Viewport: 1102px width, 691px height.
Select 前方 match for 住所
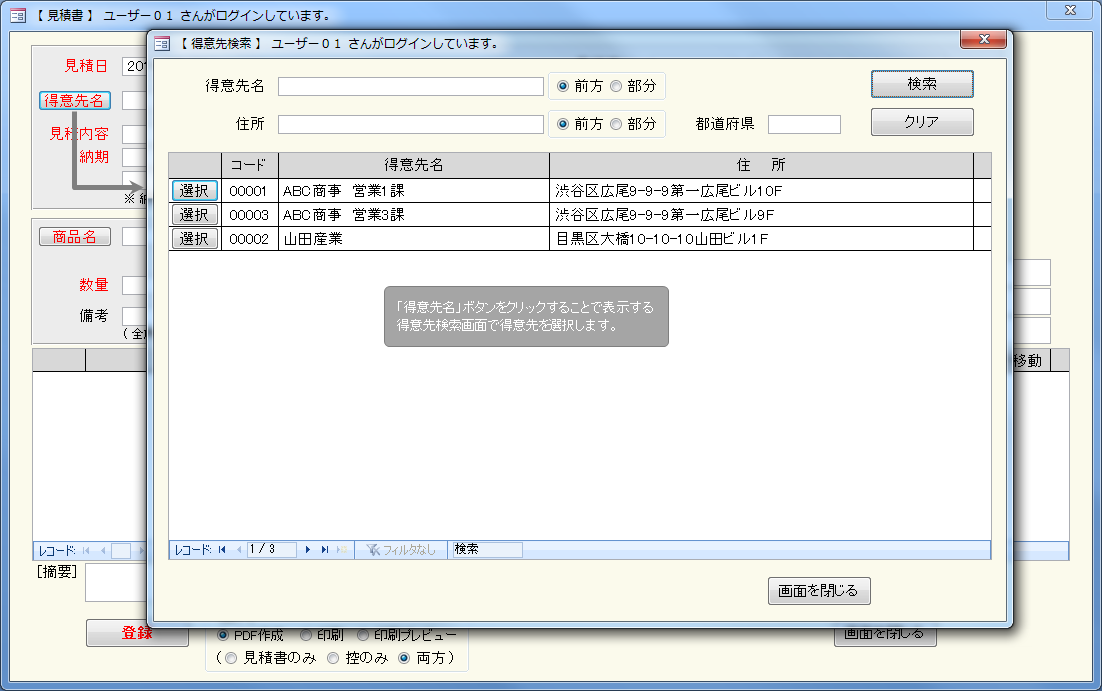point(563,124)
